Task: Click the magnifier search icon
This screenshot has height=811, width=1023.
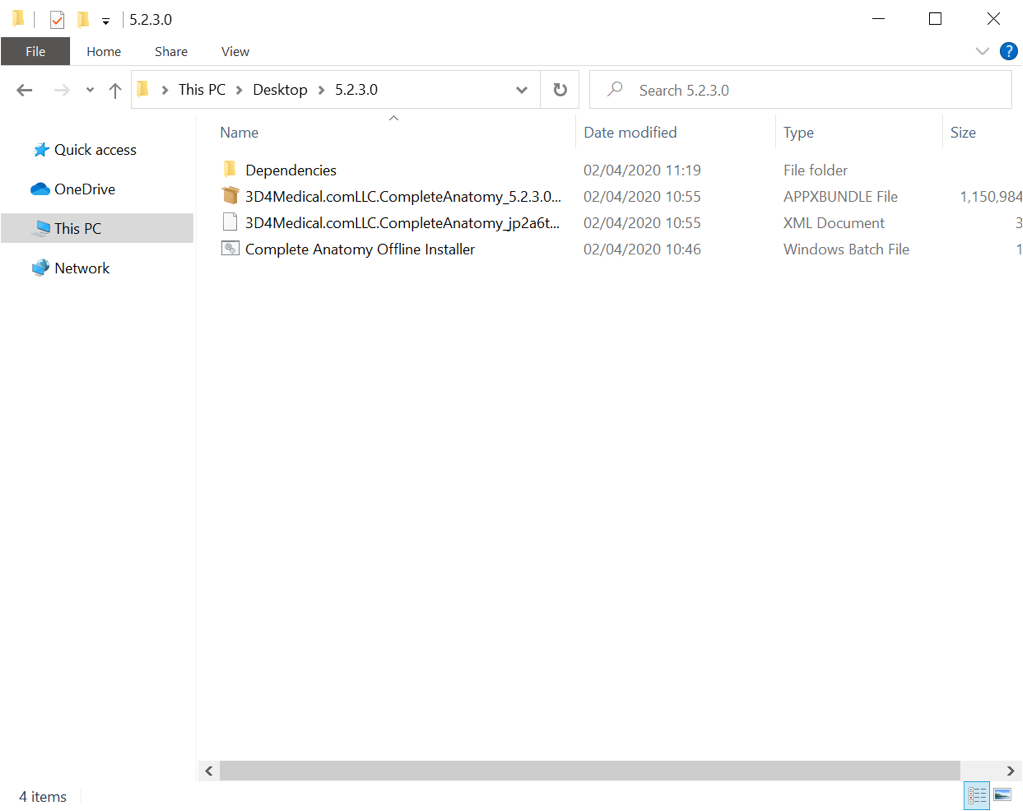Action: 615,89
